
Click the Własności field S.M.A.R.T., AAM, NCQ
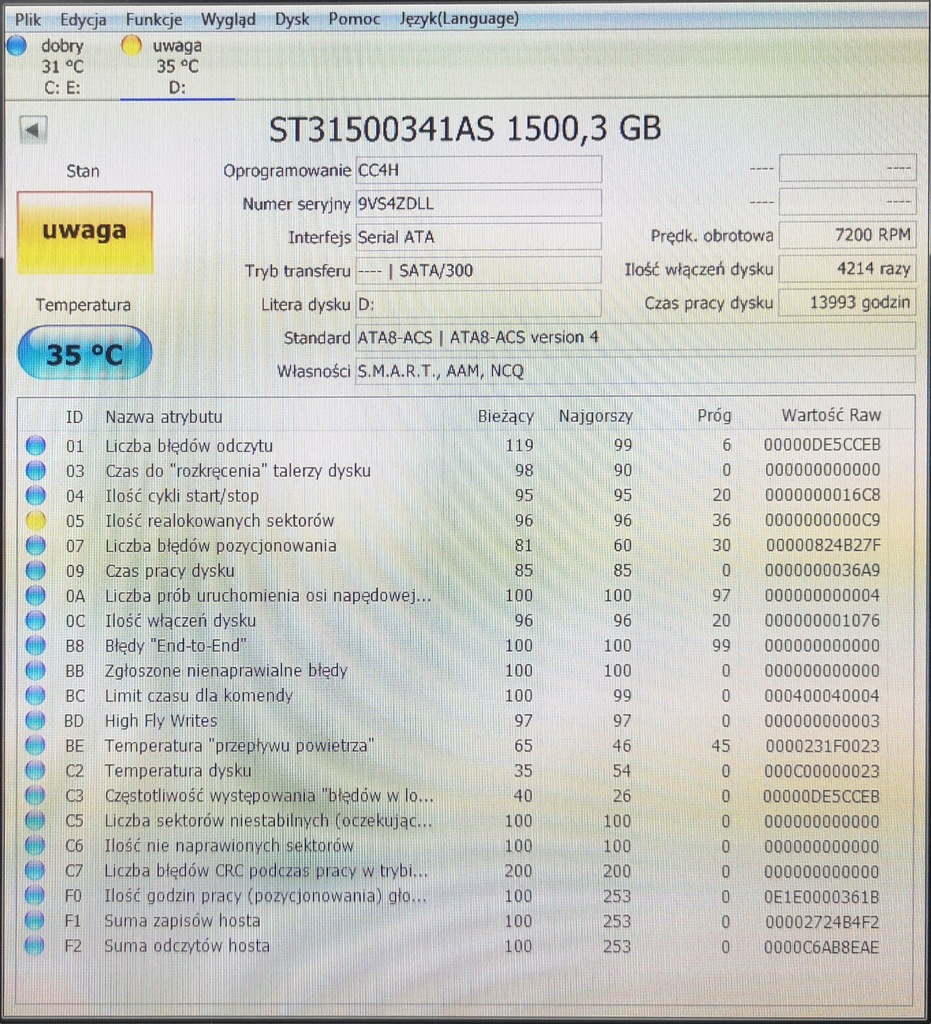pos(635,370)
